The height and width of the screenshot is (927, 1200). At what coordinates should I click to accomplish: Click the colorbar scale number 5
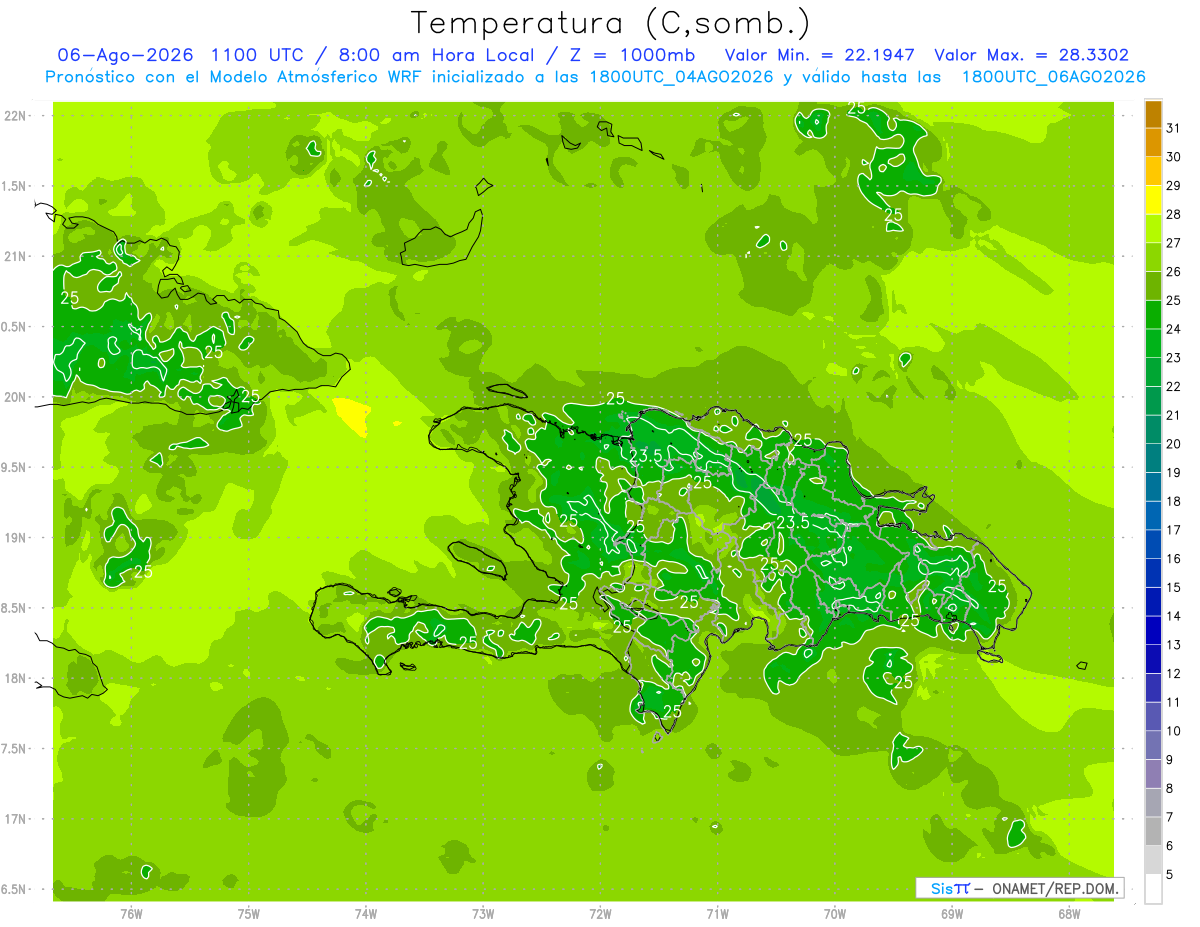(1170, 875)
